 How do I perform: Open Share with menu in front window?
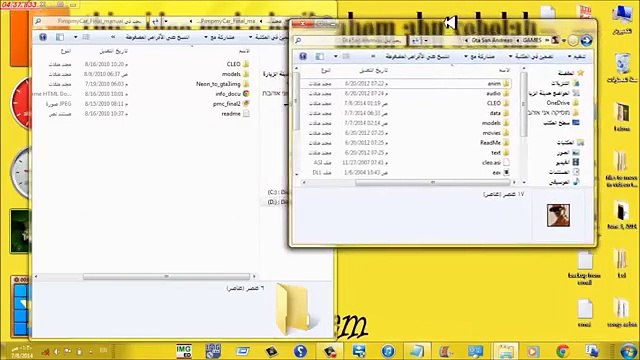tap(480, 56)
